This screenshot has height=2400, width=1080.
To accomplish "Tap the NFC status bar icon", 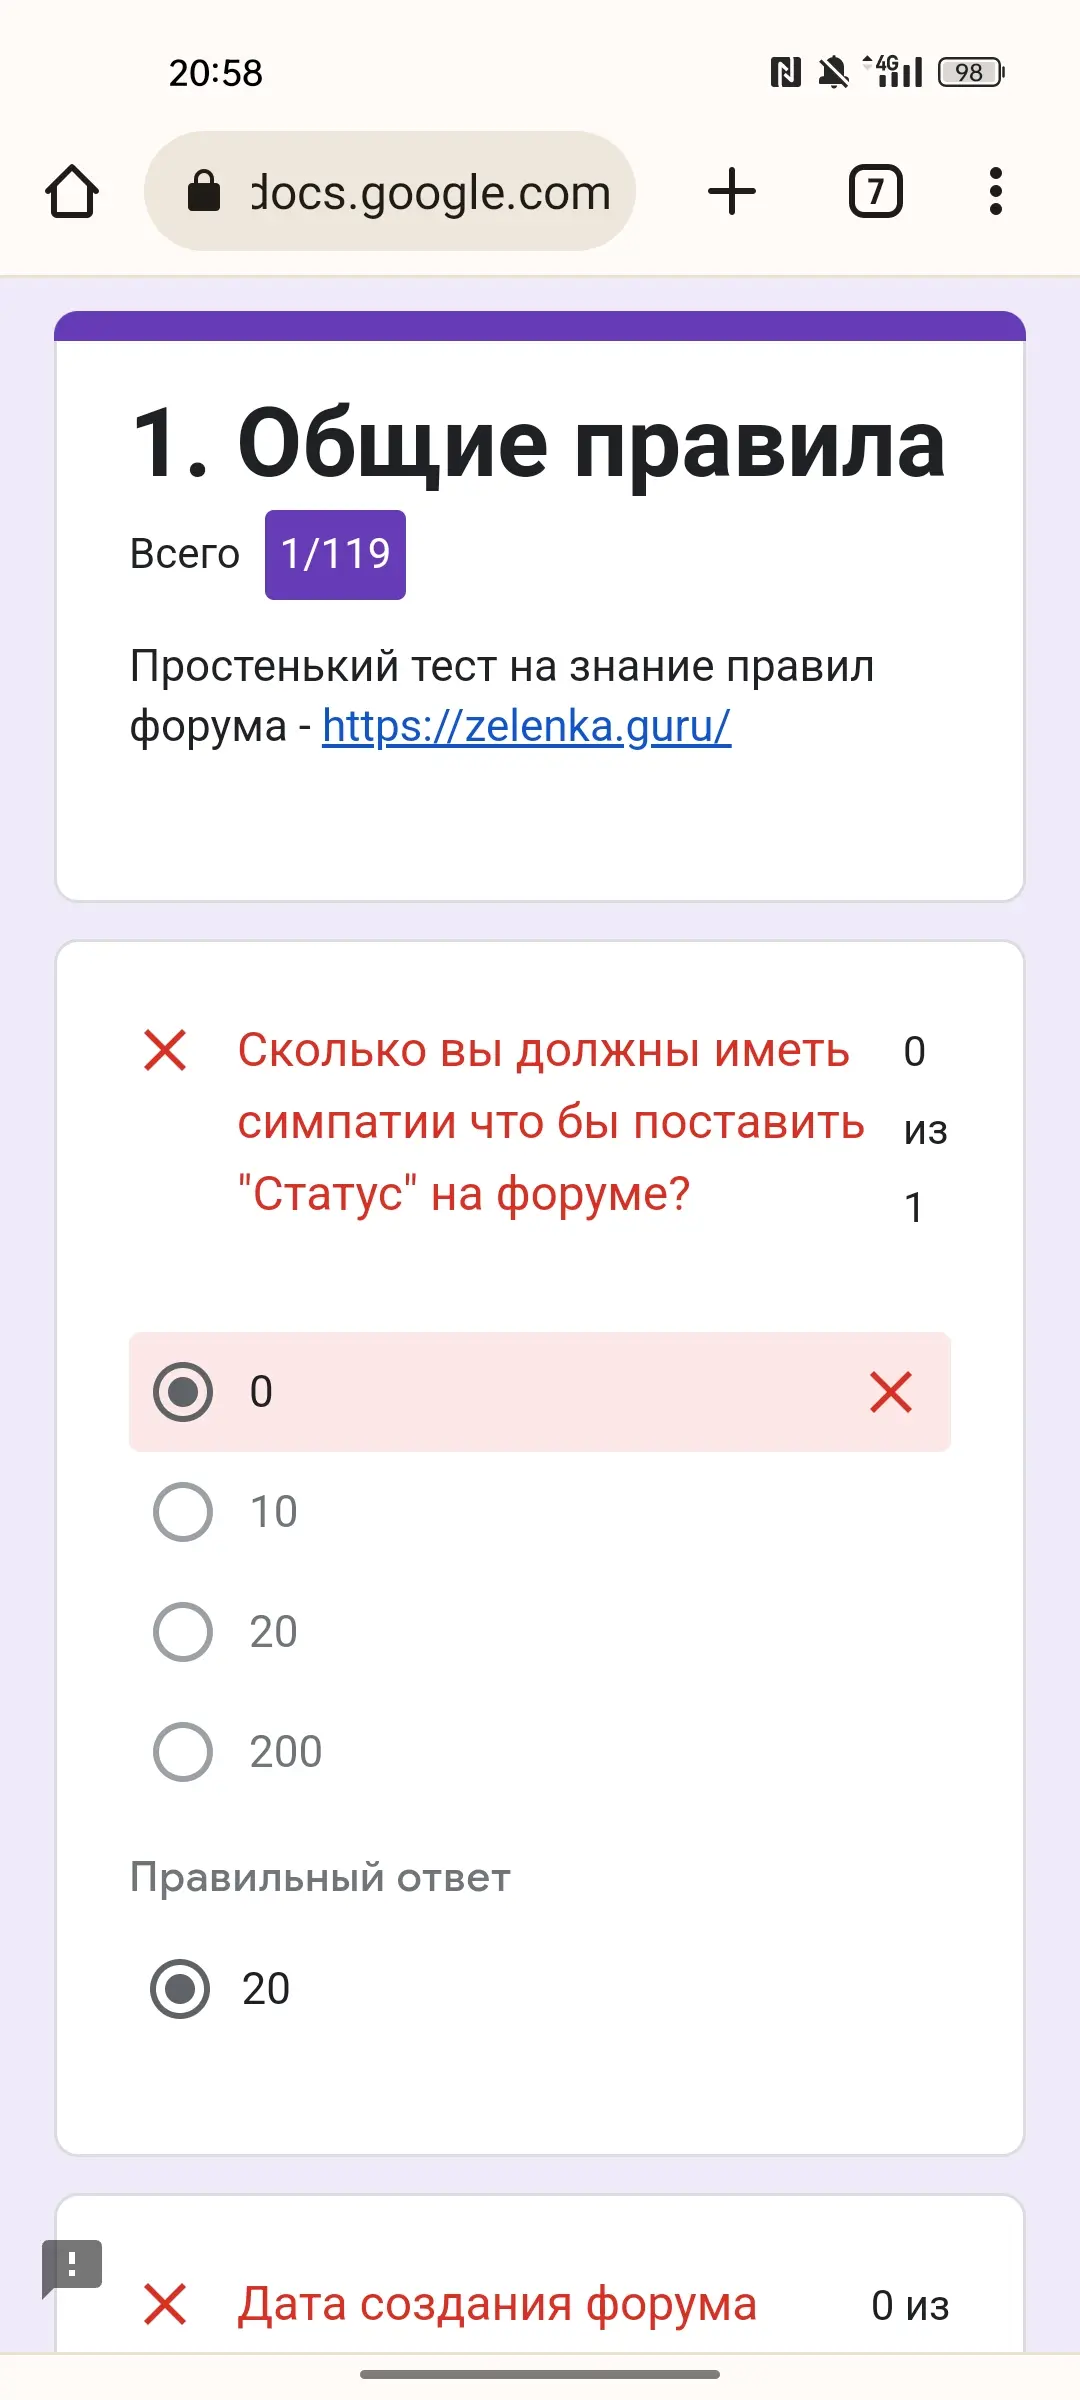I will click(x=786, y=72).
